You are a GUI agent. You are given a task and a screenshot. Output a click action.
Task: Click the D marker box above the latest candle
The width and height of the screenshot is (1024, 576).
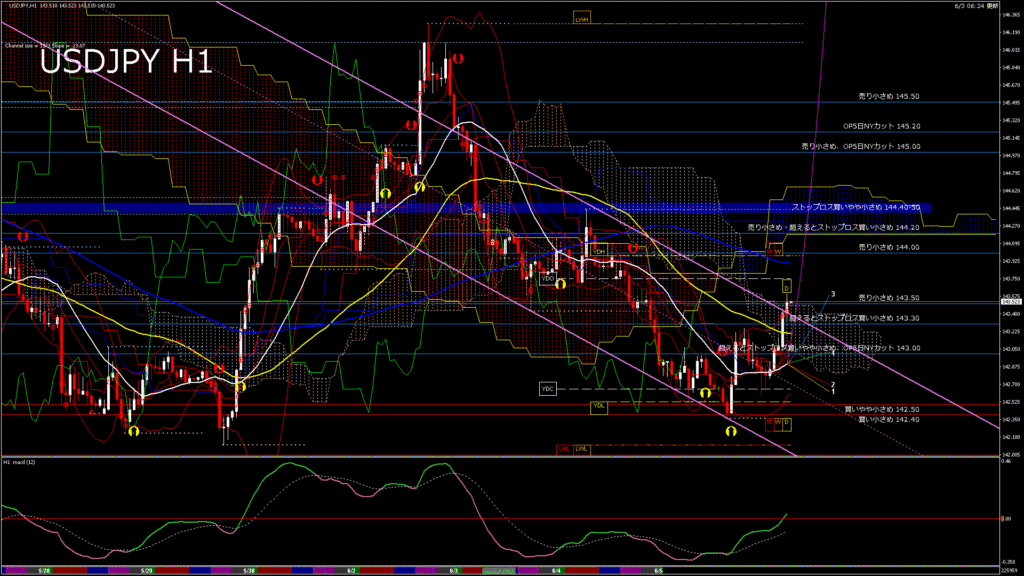[x=787, y=287]
